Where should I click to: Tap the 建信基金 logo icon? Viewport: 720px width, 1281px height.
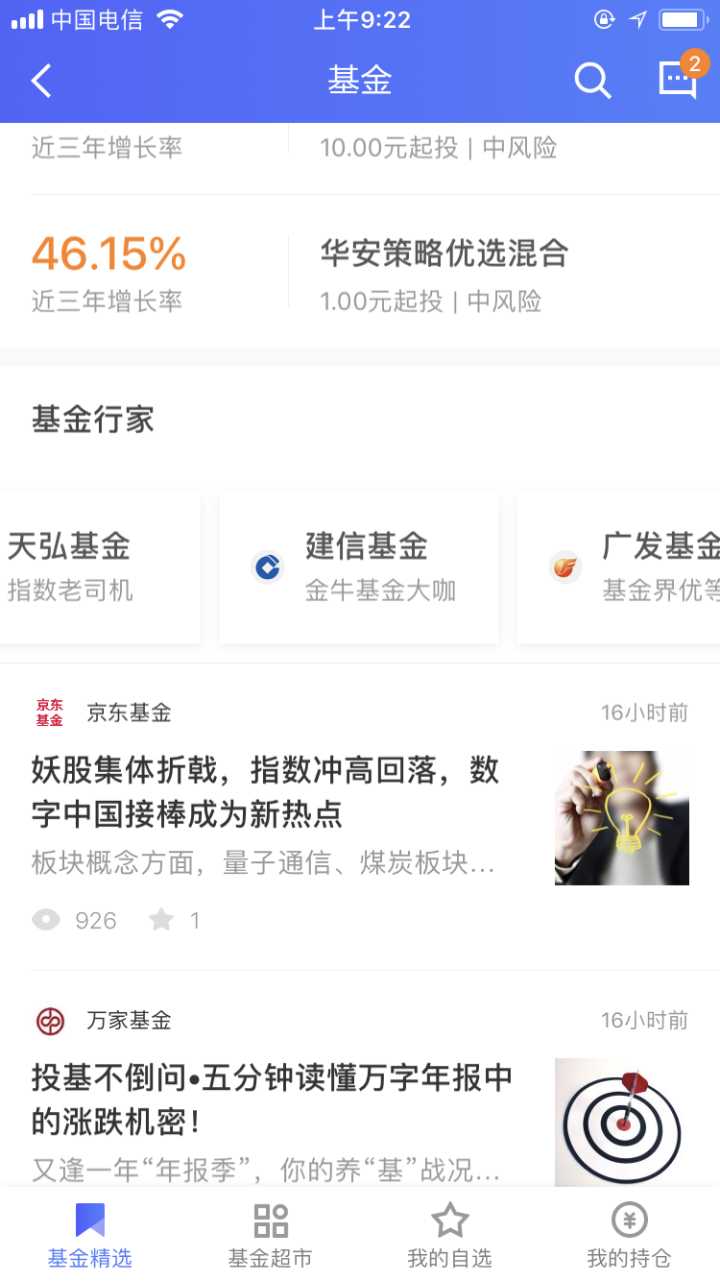tap(267, 568)
